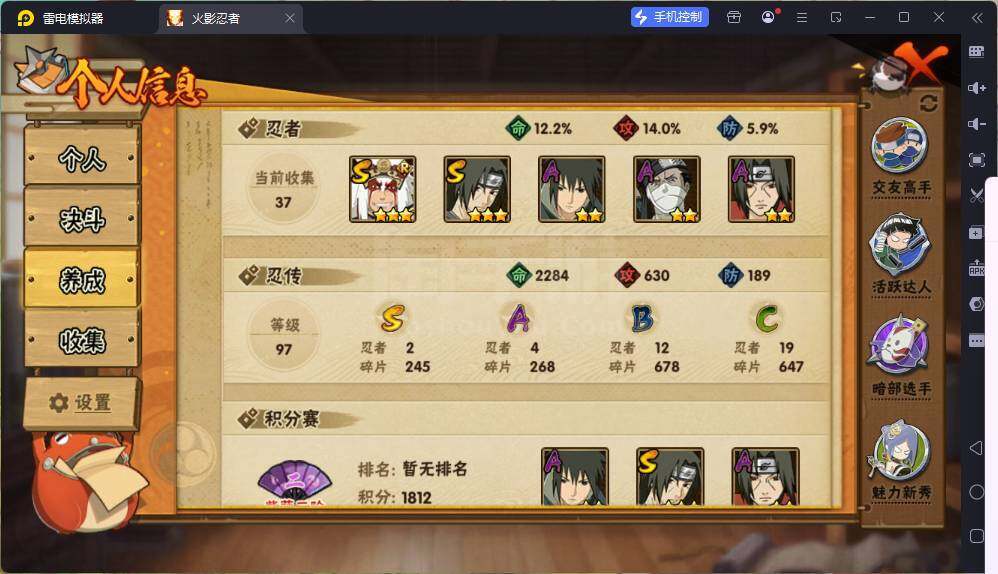This screenshot has width=998, height=574.
Task: Open 设置 settings button
Action: pyautogui.click(x=82, y=403)
